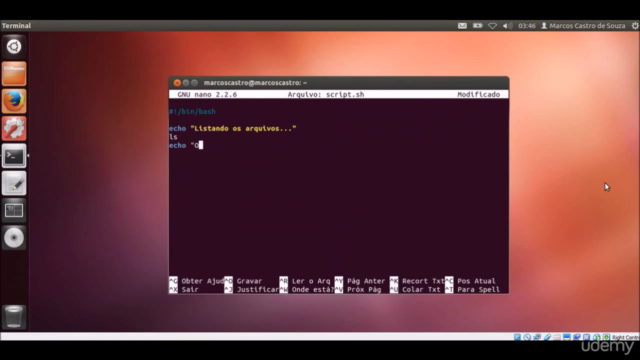
Task: Click '^T Para Spell' nano shortcut
Action: pyautogui.click(x=472, y=290)
